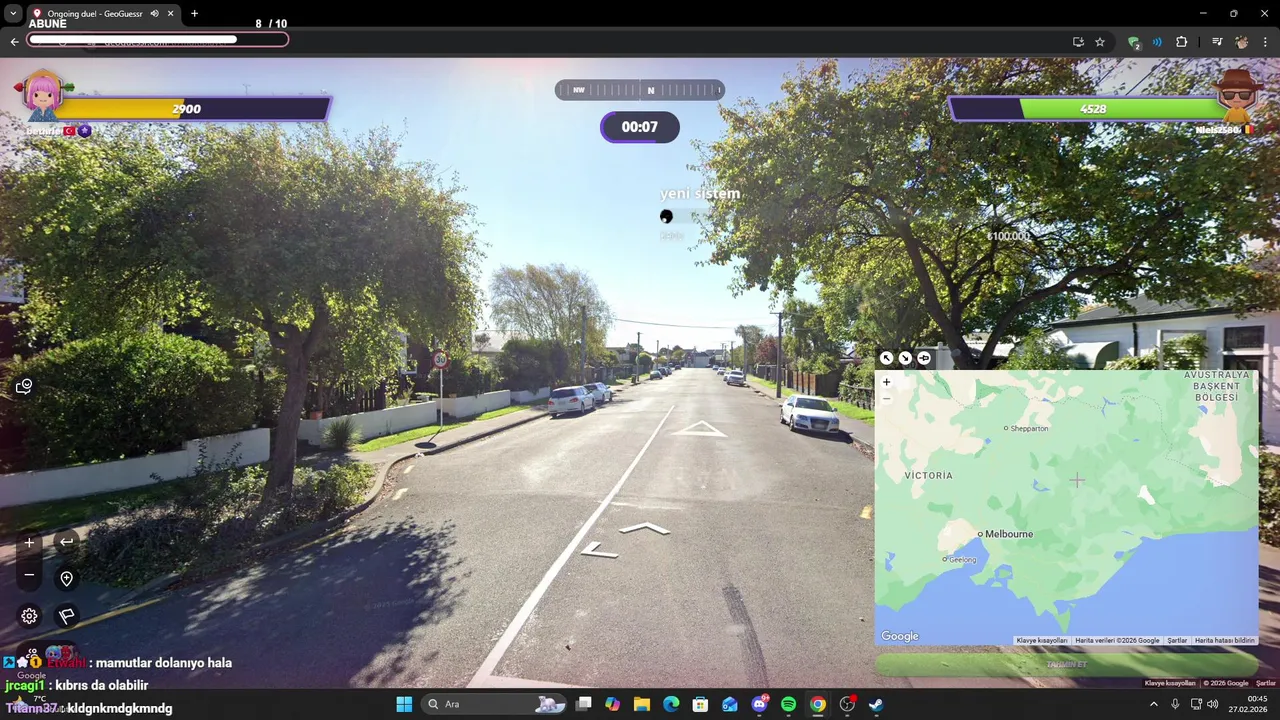
Task: Zoom in on the guess map
Action: (x=886, y=382)
